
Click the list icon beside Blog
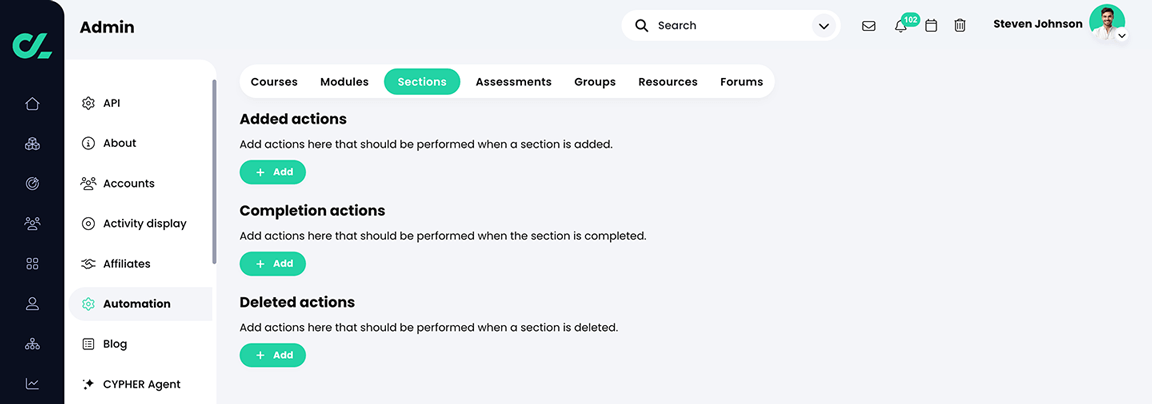[x=88, y=344]
